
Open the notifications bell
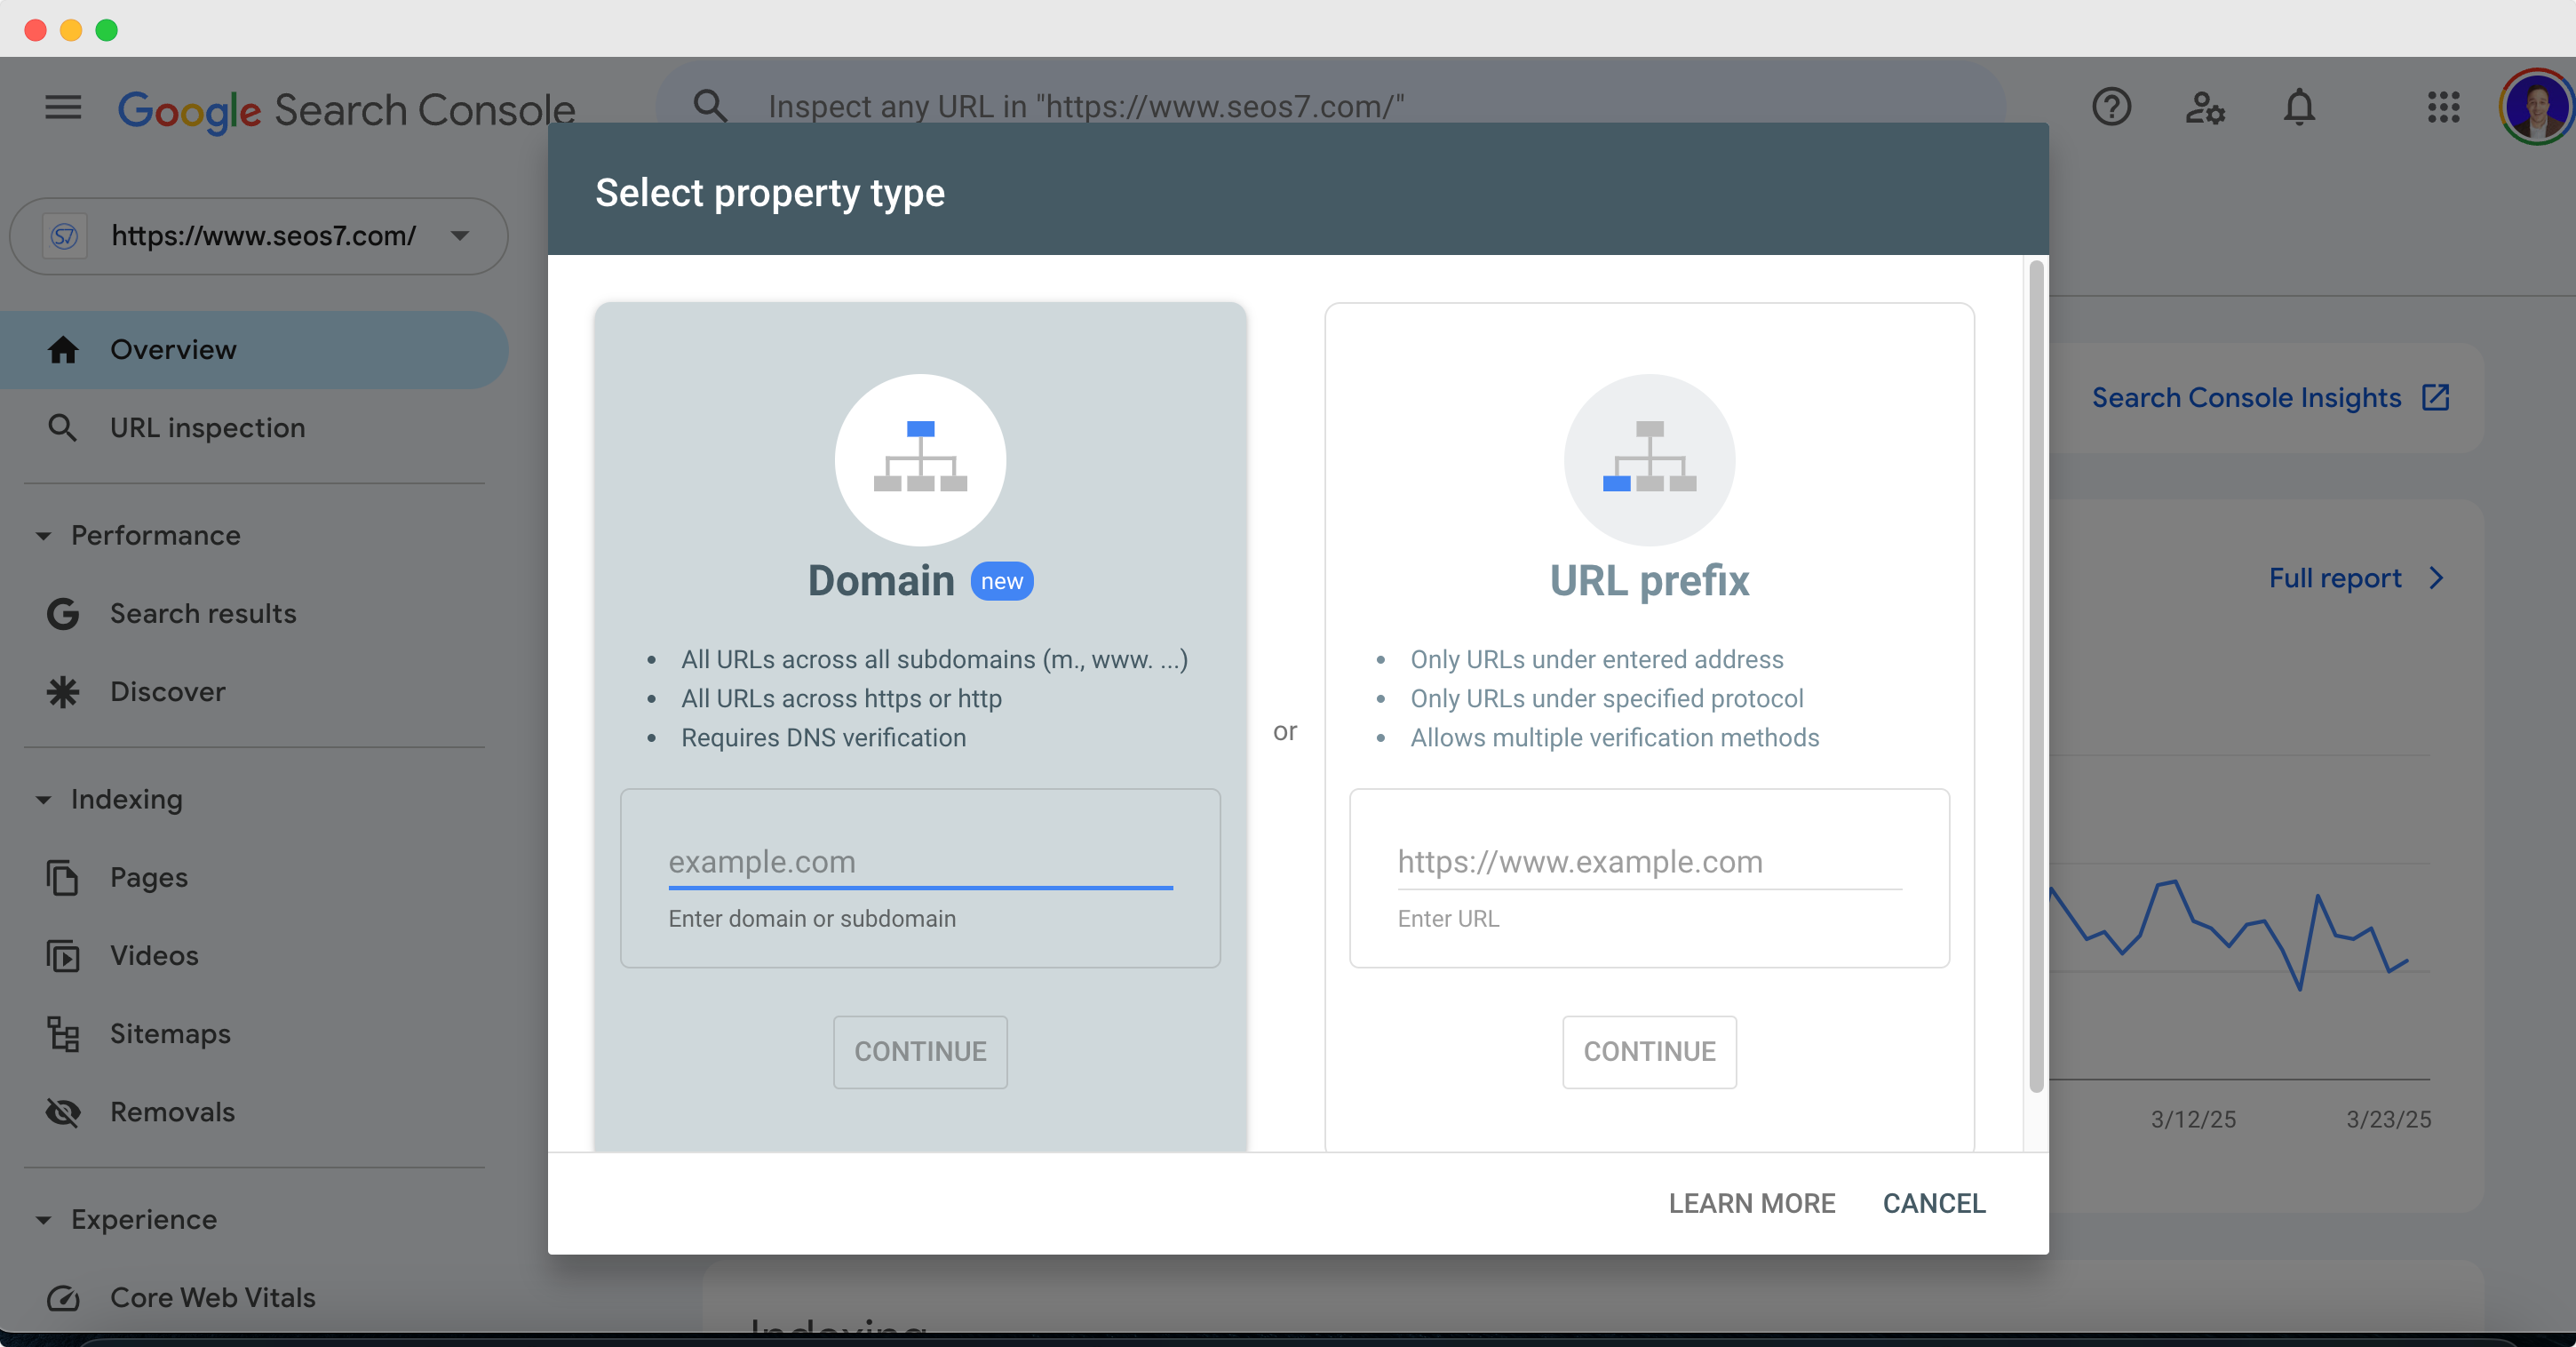(2299, 106)
